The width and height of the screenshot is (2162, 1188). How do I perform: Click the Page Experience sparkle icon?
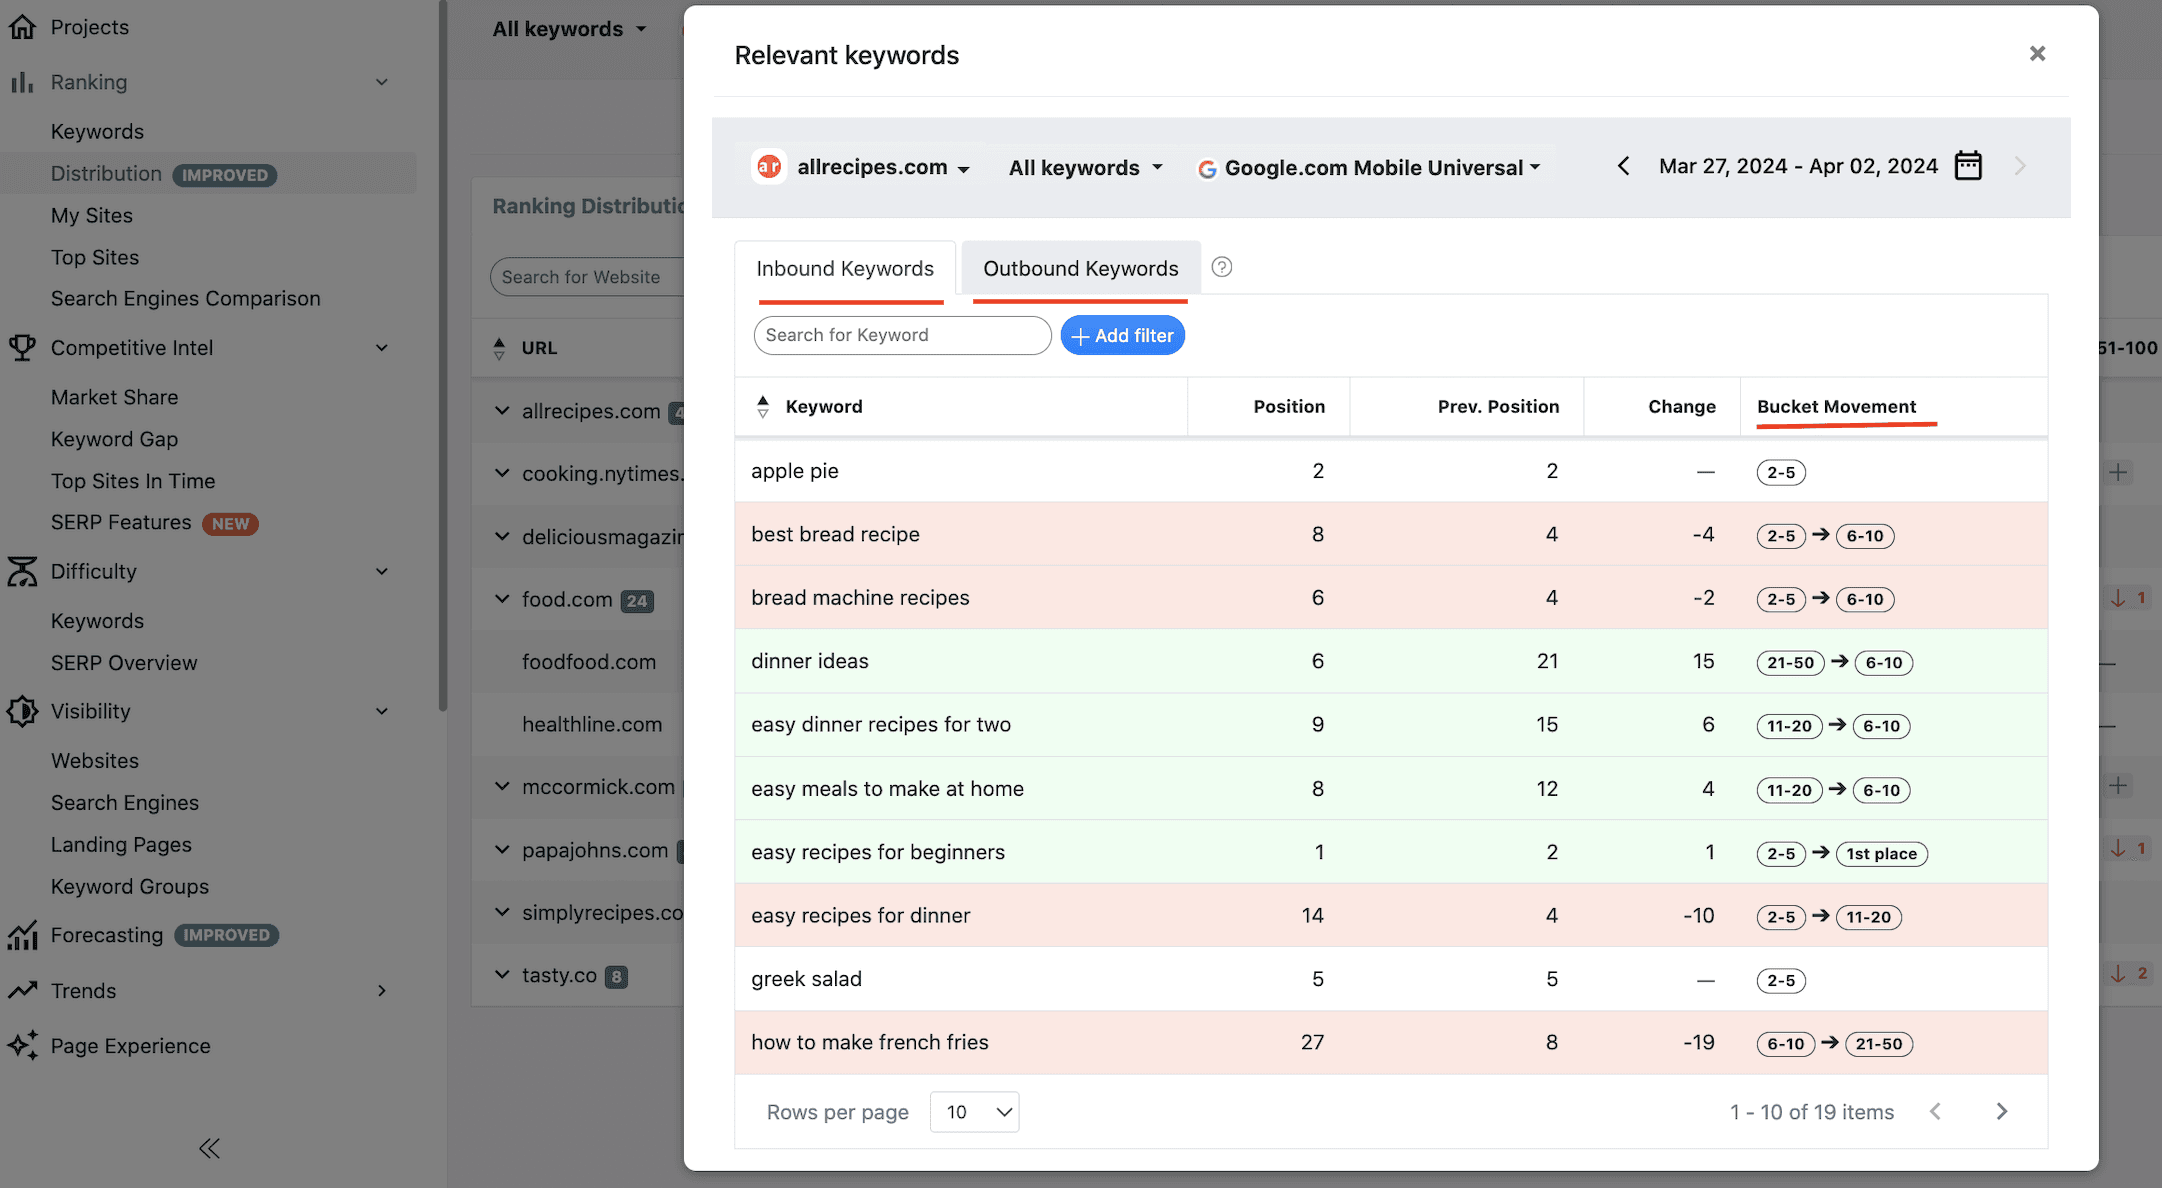click(x=22, y=1045)
